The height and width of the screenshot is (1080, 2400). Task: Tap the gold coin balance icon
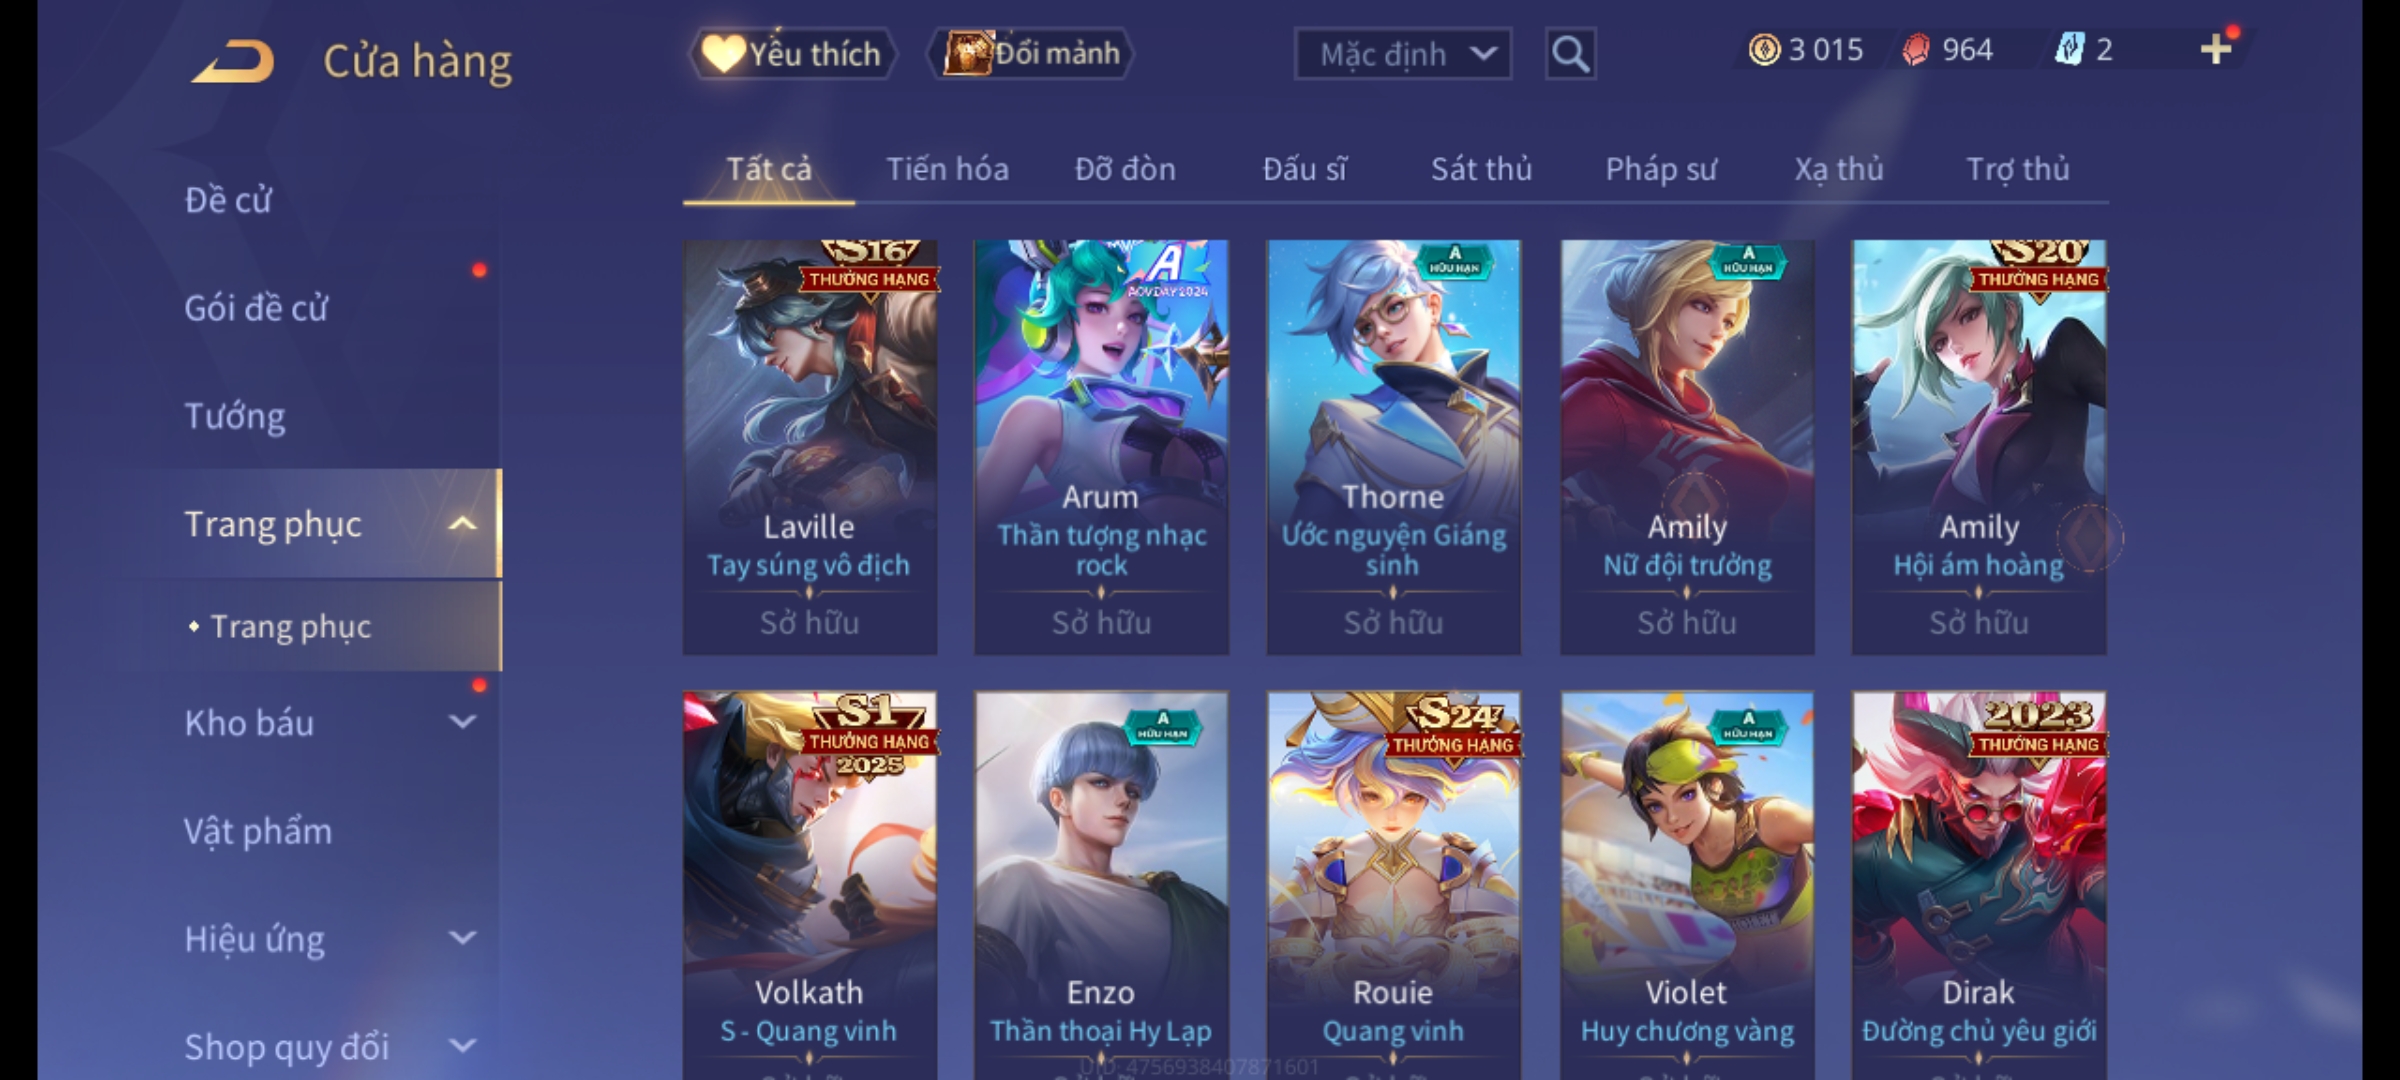[1764, 50]
